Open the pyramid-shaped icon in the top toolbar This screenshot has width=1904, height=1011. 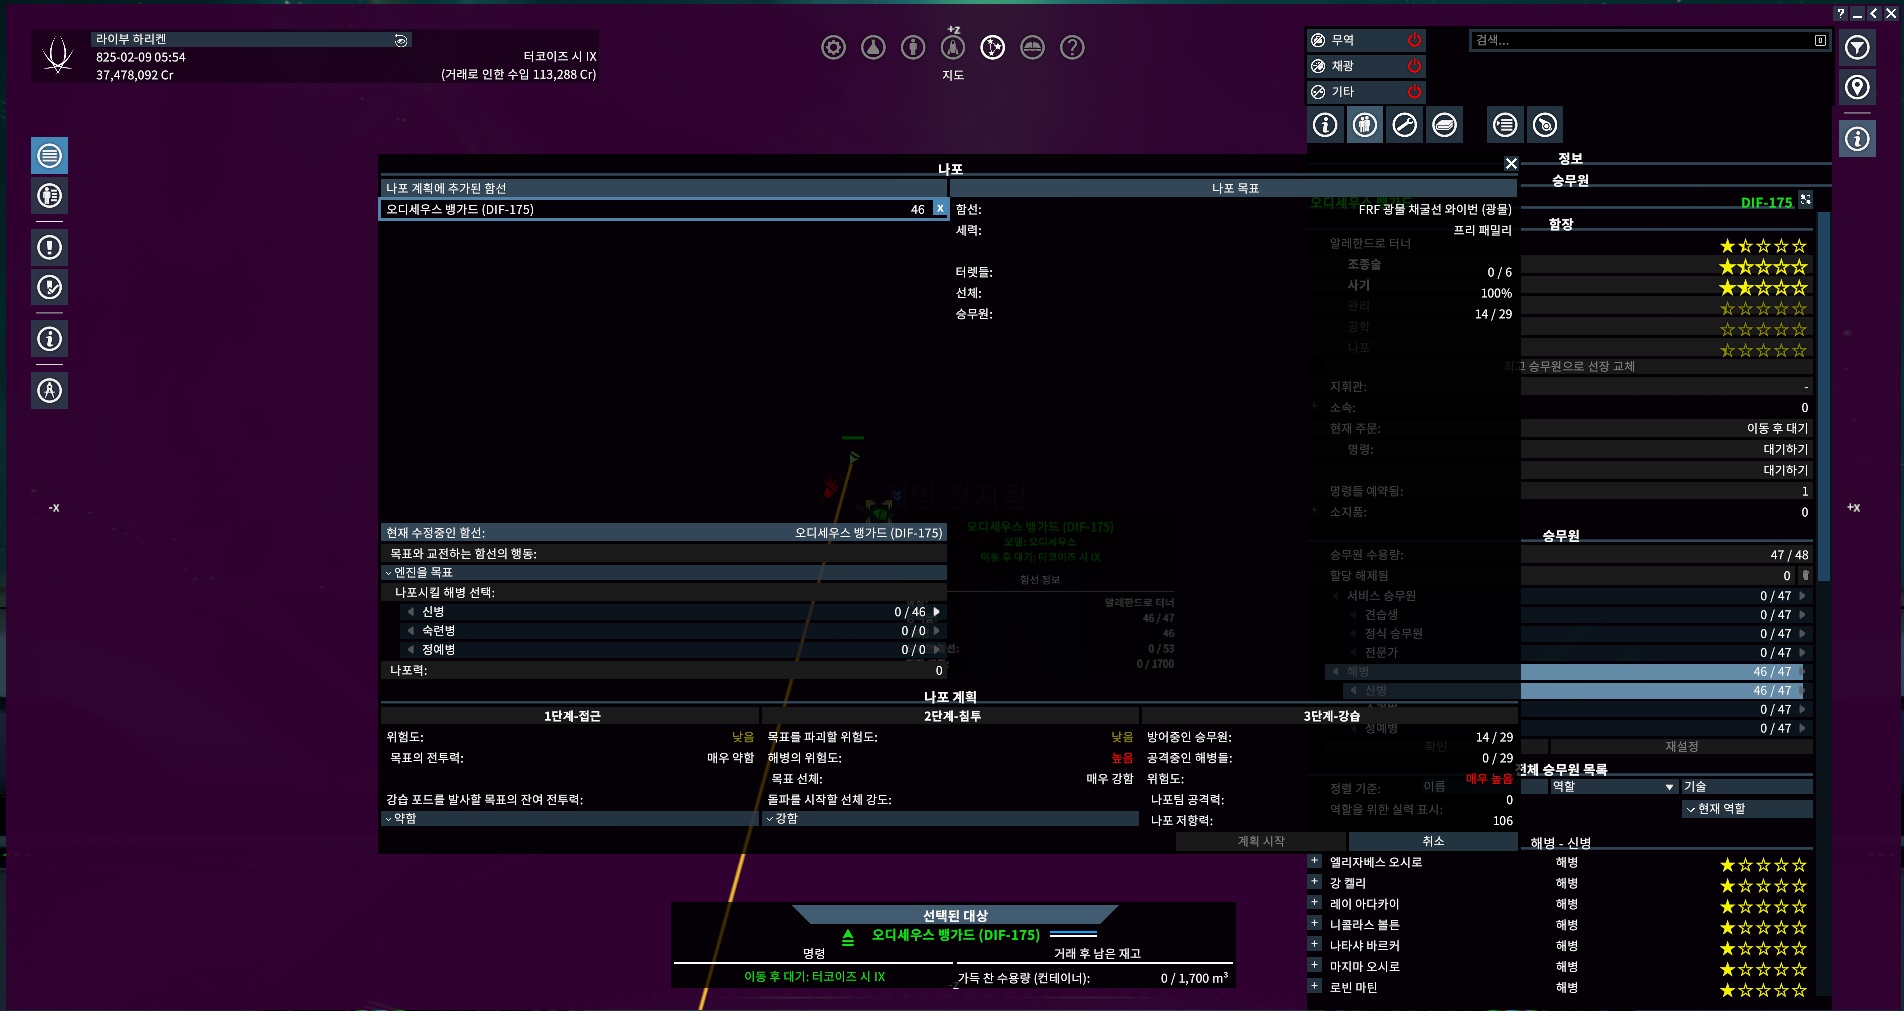tap(873, 47)
